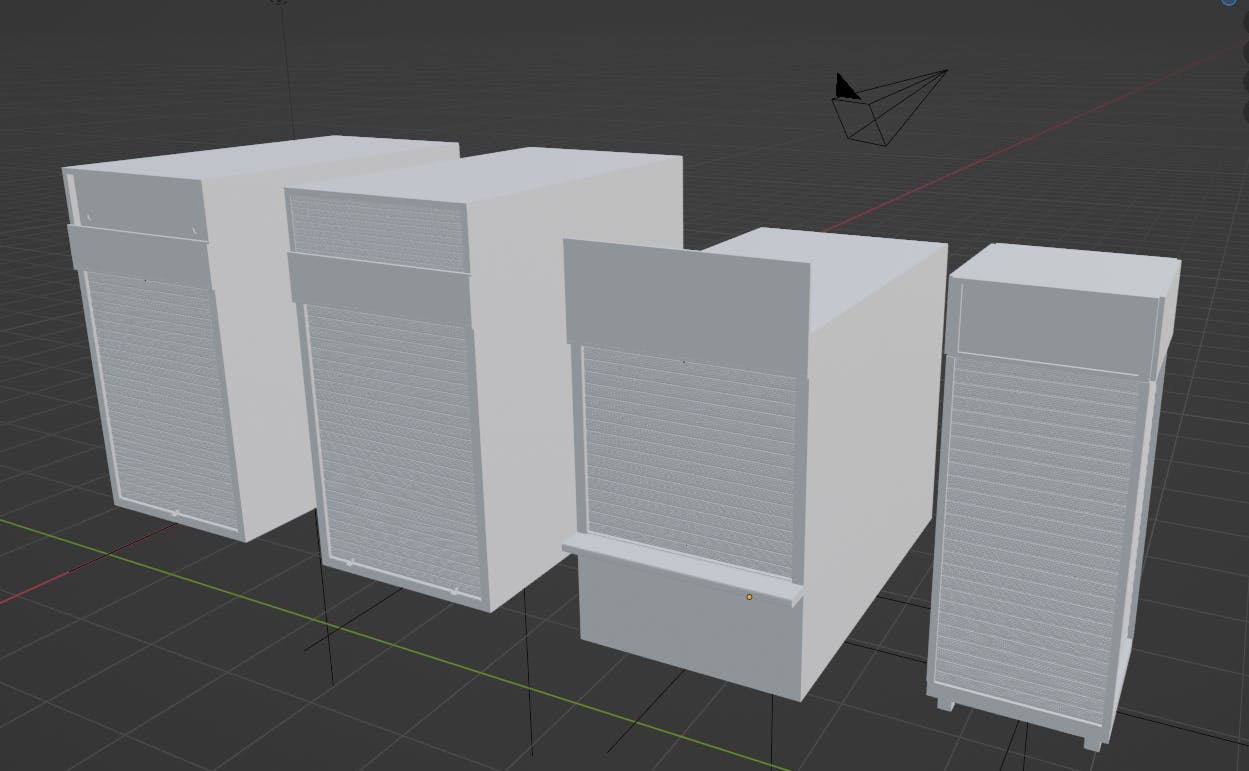Screen dimensions: 1249x771
Task: Click the right foot of the rightmost cabinet
Action: pyautogui.click(x=1094, y=743)
